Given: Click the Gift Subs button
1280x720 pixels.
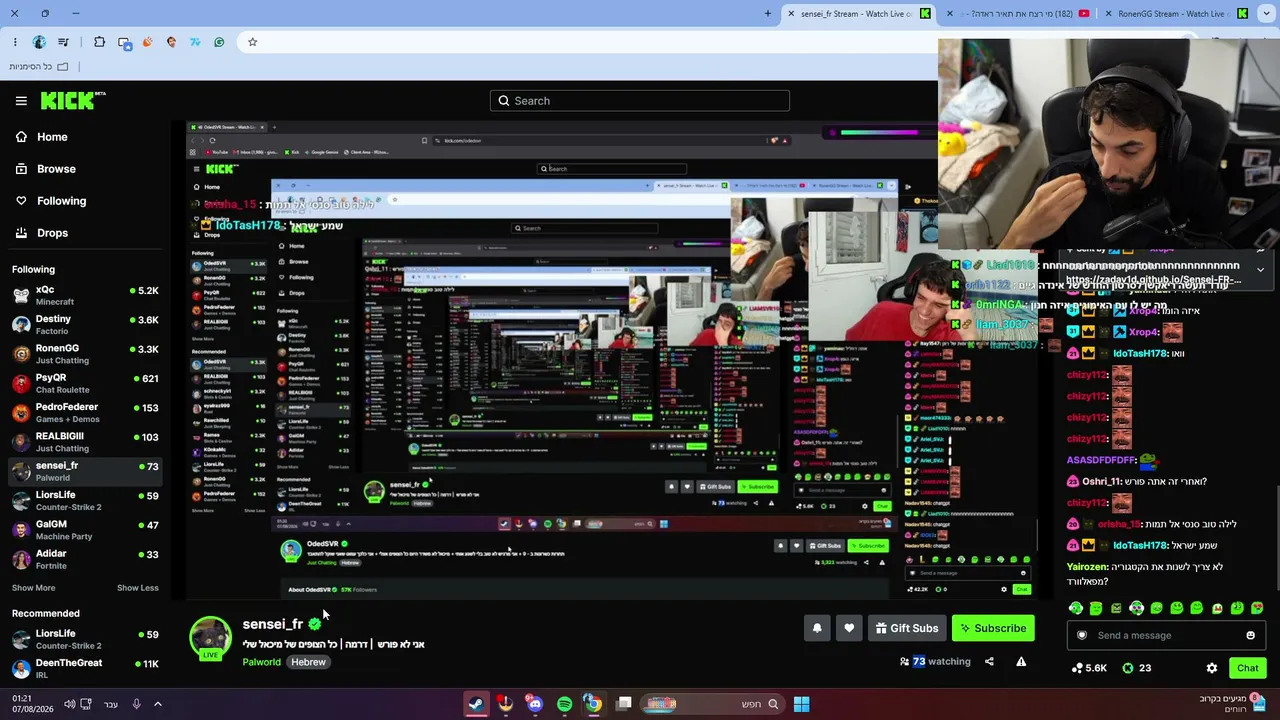Looking at the screenshot, I should point(907,628).
